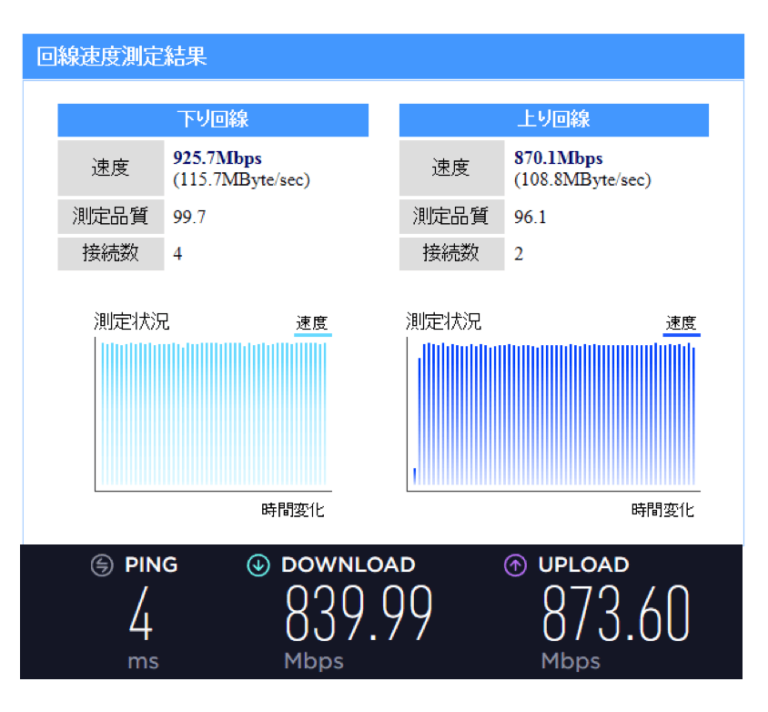Click the DOWNLOAD arrow icon
Screen dimensions: 768x712
tap(258, 566)
